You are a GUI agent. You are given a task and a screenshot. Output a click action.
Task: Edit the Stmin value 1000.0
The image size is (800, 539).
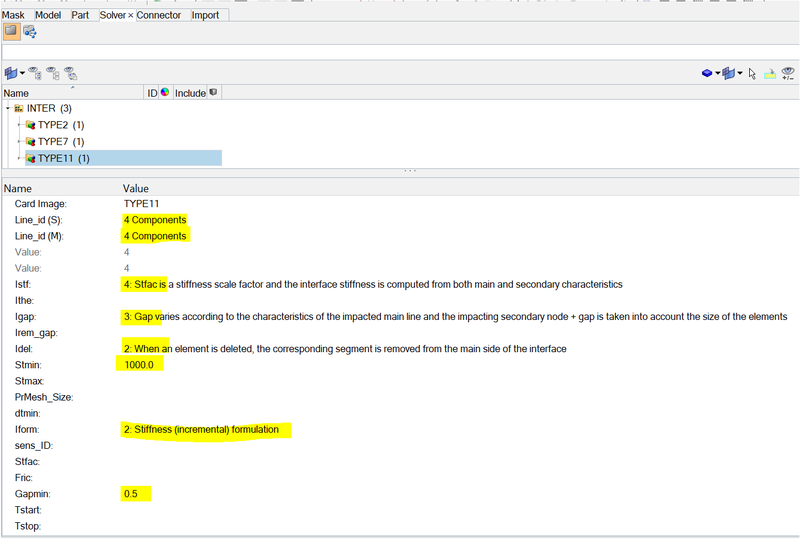tap(139, 365)
